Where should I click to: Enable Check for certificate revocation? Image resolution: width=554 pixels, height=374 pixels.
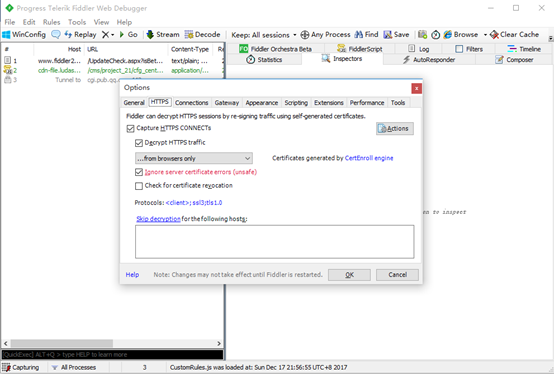pyautogui.click(x=139, y=186)
